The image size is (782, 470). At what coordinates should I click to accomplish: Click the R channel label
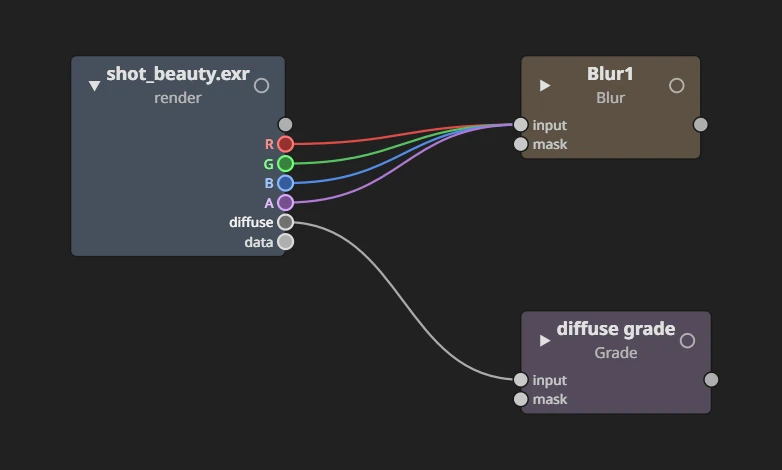click(x=269, y=144)
